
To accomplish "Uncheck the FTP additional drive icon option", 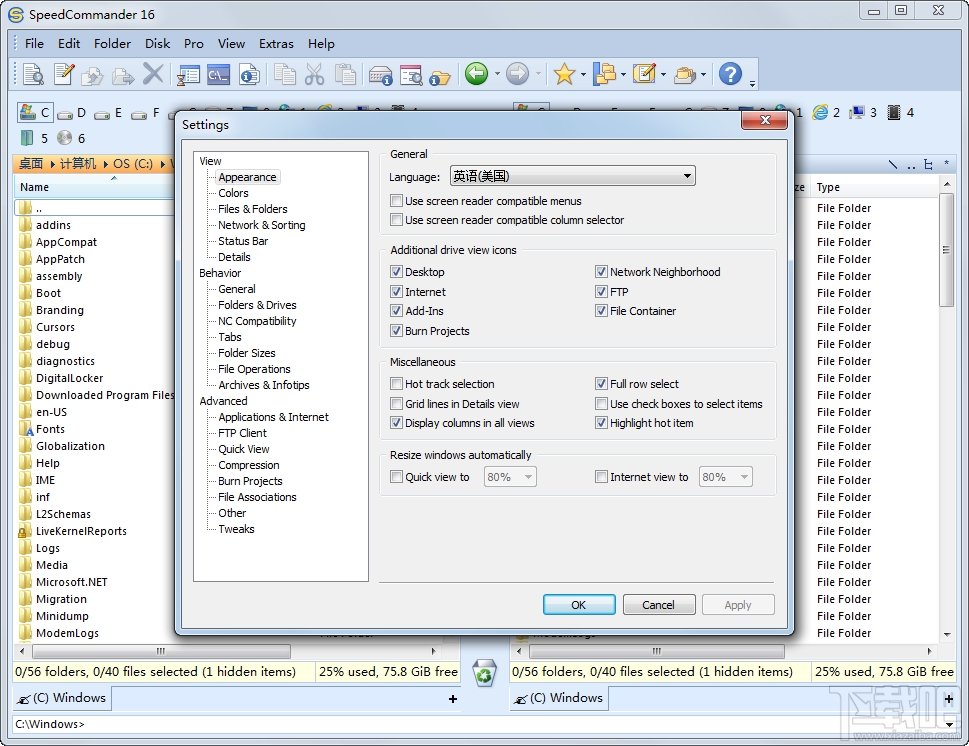I will tap(602, 292).
